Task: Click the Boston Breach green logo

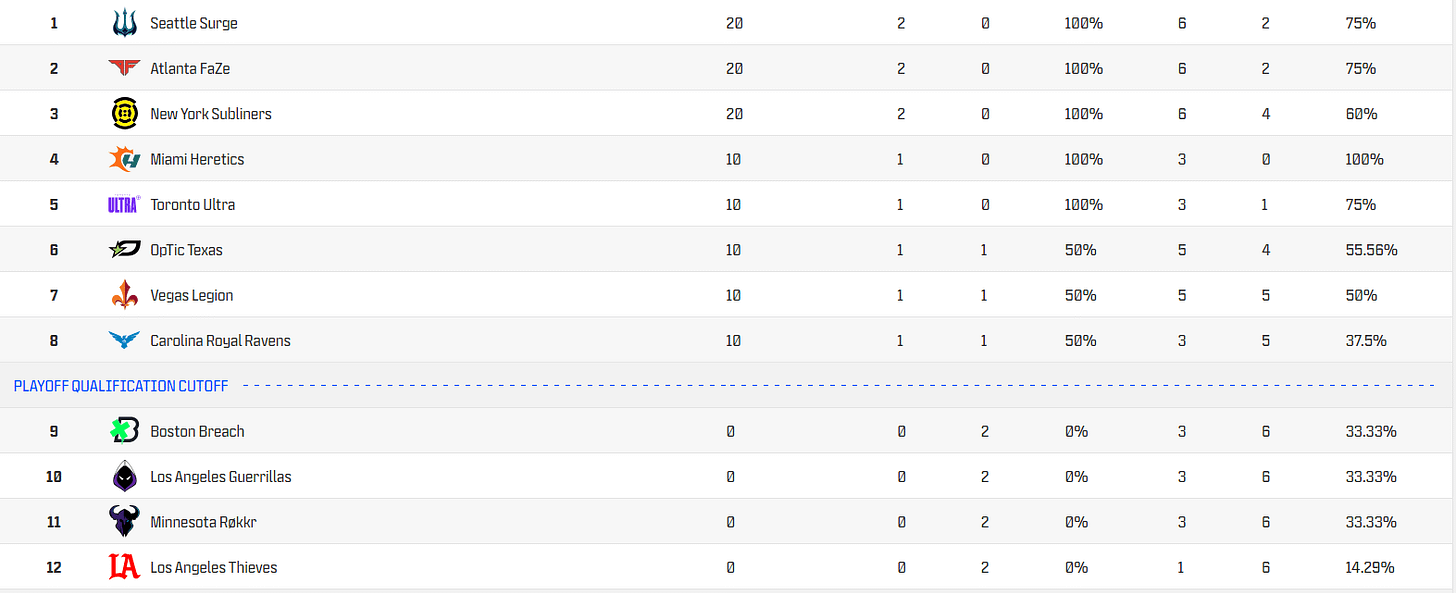Action: (x=124, y=431)
